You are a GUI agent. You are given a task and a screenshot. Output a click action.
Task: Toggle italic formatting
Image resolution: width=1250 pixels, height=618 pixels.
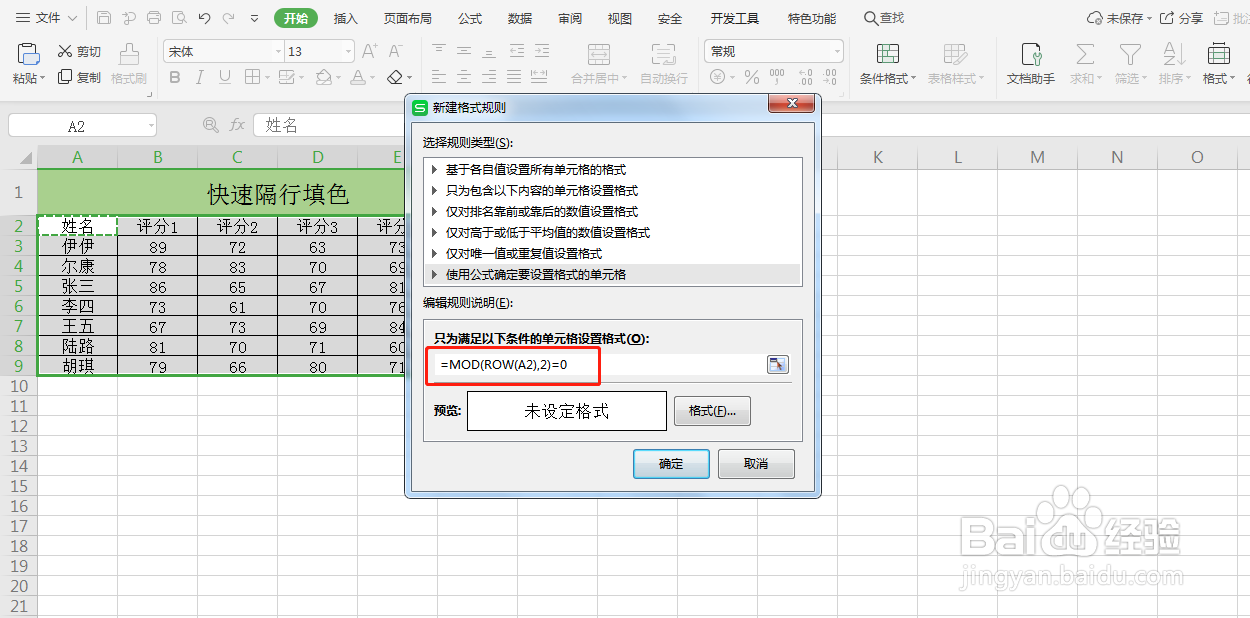click(200, 77)
